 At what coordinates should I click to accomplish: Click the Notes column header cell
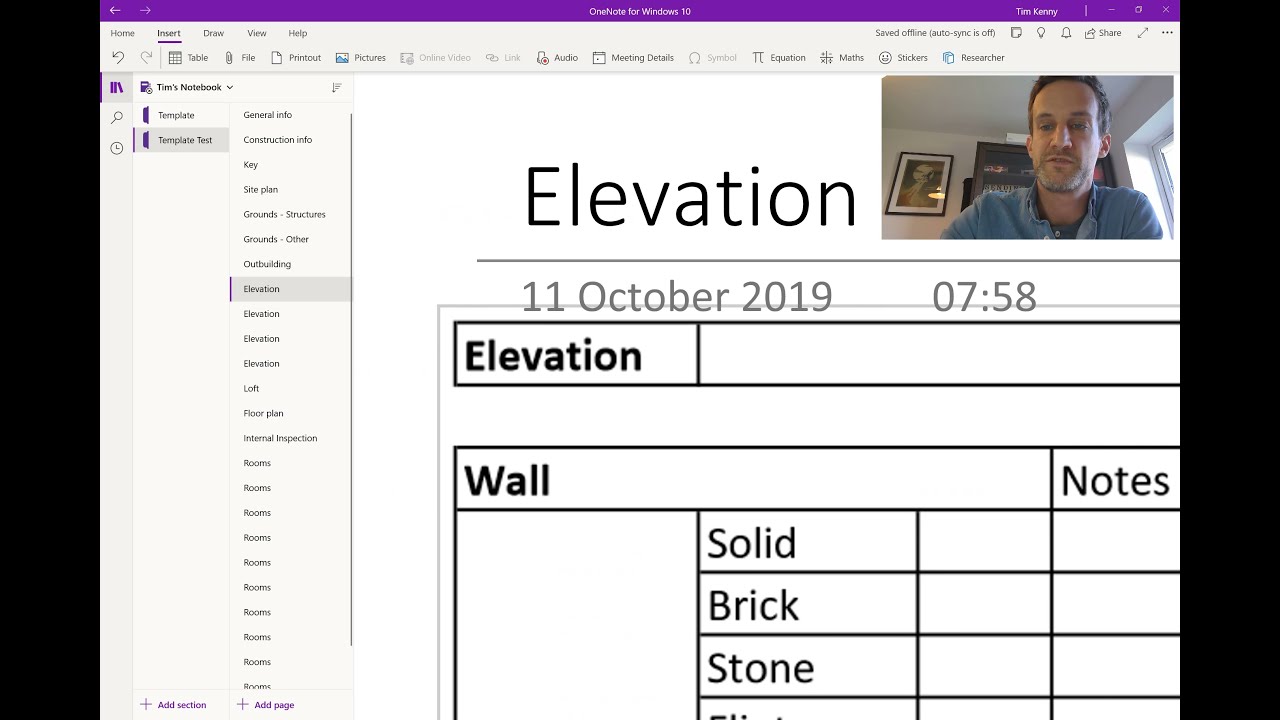coord(1116,480)
